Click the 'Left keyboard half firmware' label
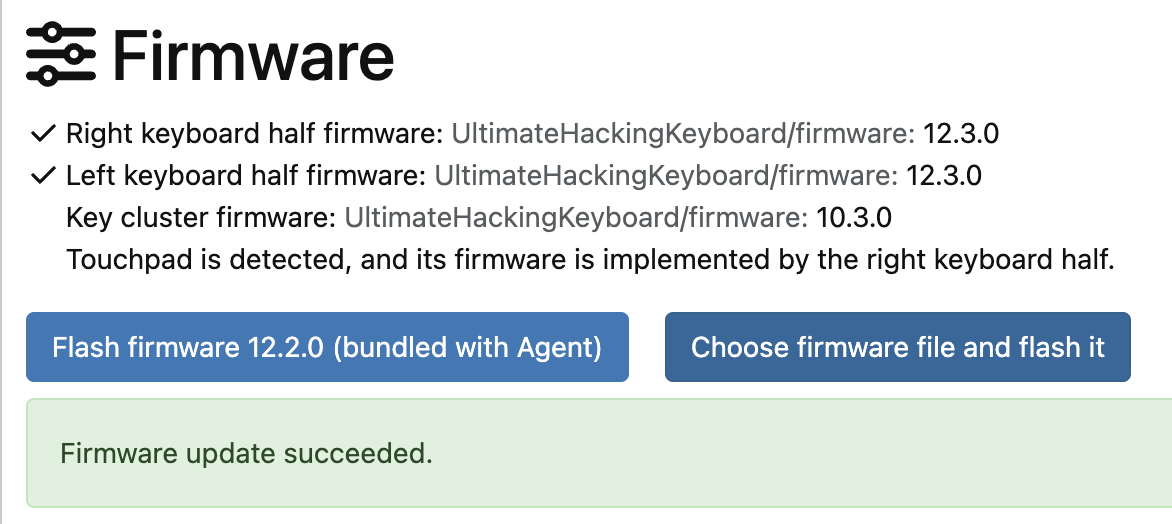This screenshot has height=524, width=1172. coord(246,177)
